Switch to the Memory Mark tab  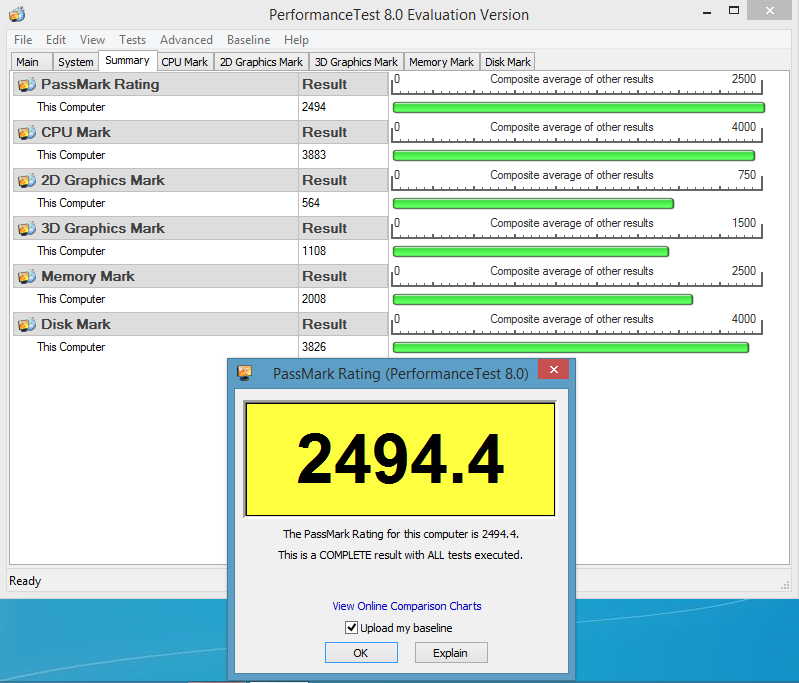coord(441,62)
